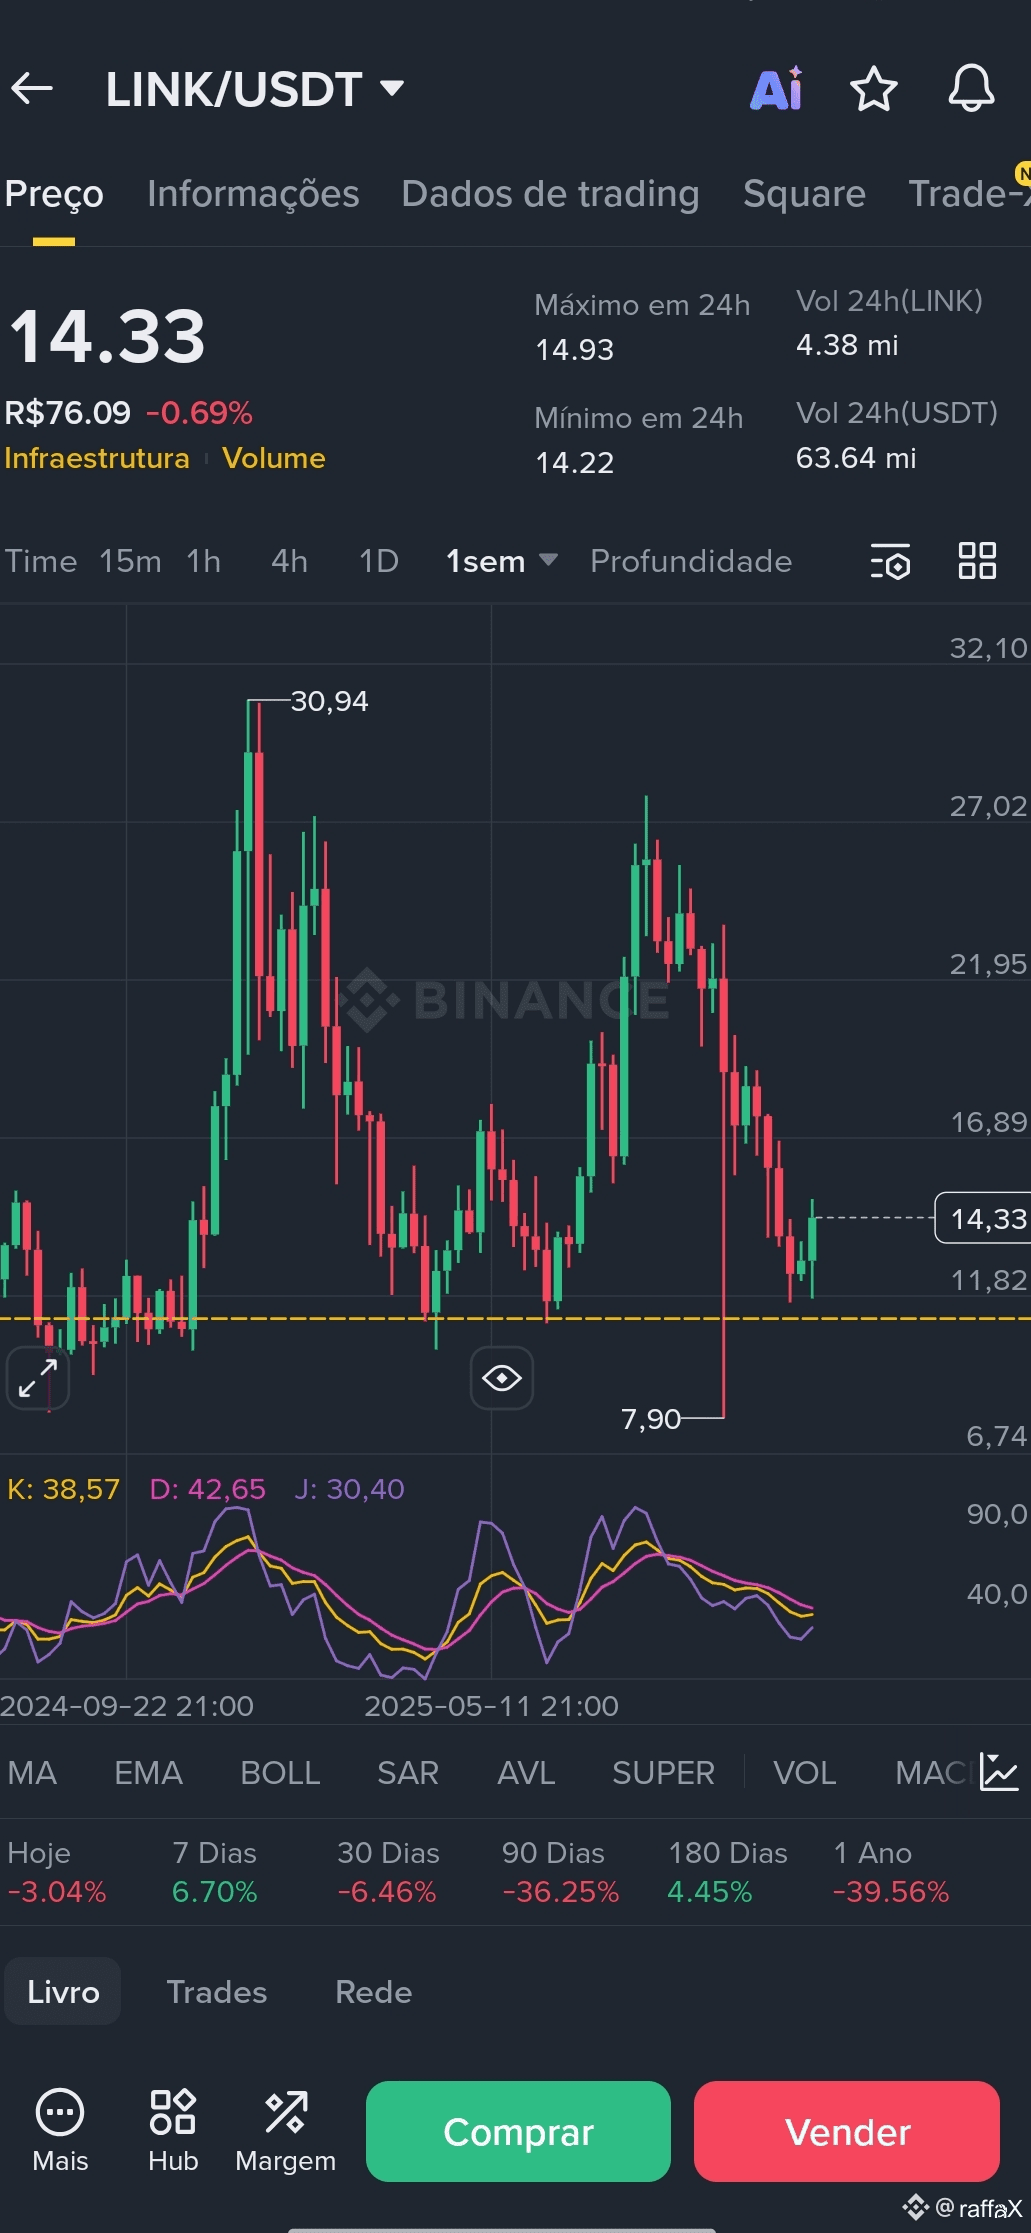Open the Hub shortcut
Screen dimensions: 1031x2233
pyautogui.click(x=173, y=2131)
